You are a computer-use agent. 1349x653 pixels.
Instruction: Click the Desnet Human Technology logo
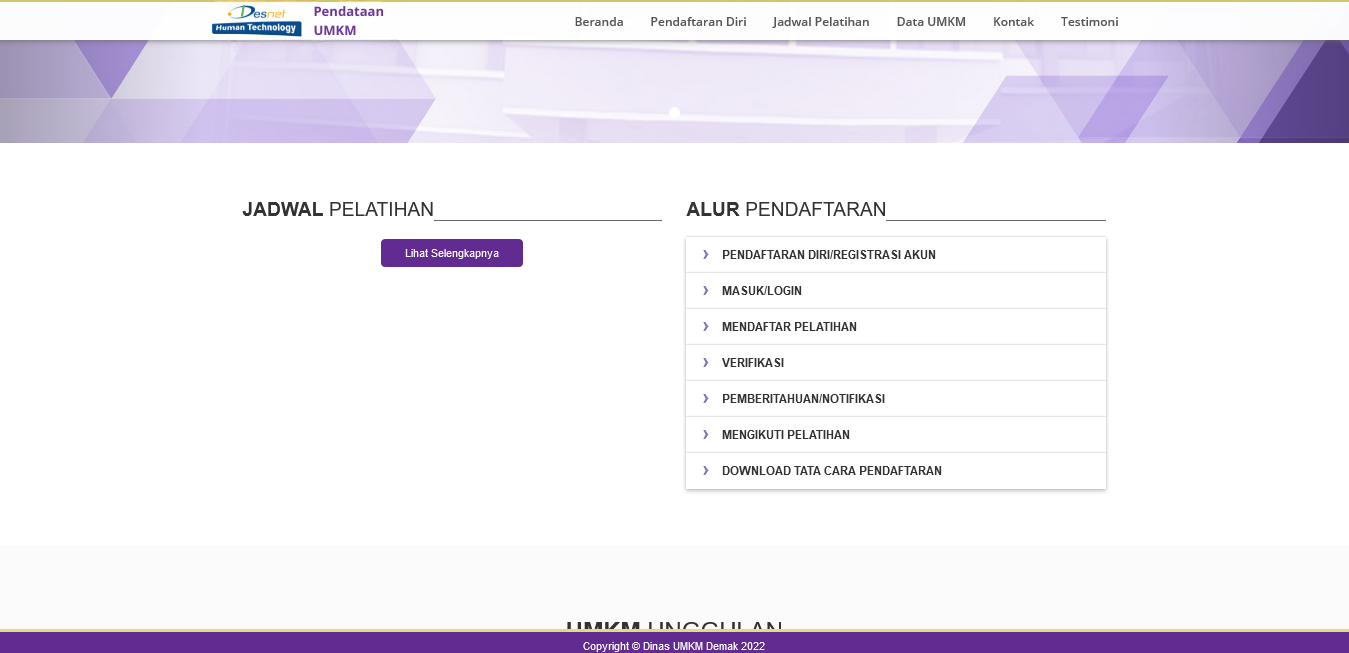coord(256,20)
